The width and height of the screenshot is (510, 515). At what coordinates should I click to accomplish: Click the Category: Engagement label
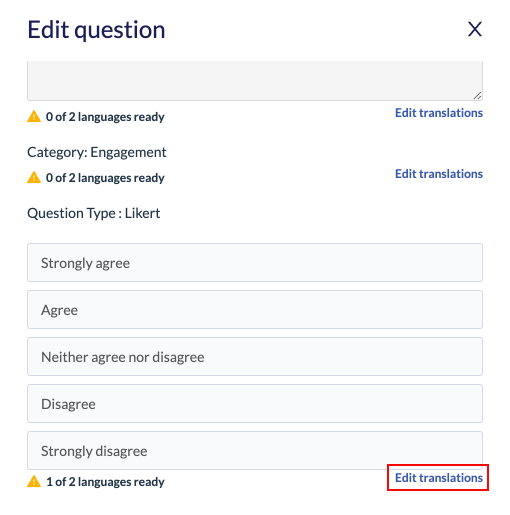click(97, 153)
